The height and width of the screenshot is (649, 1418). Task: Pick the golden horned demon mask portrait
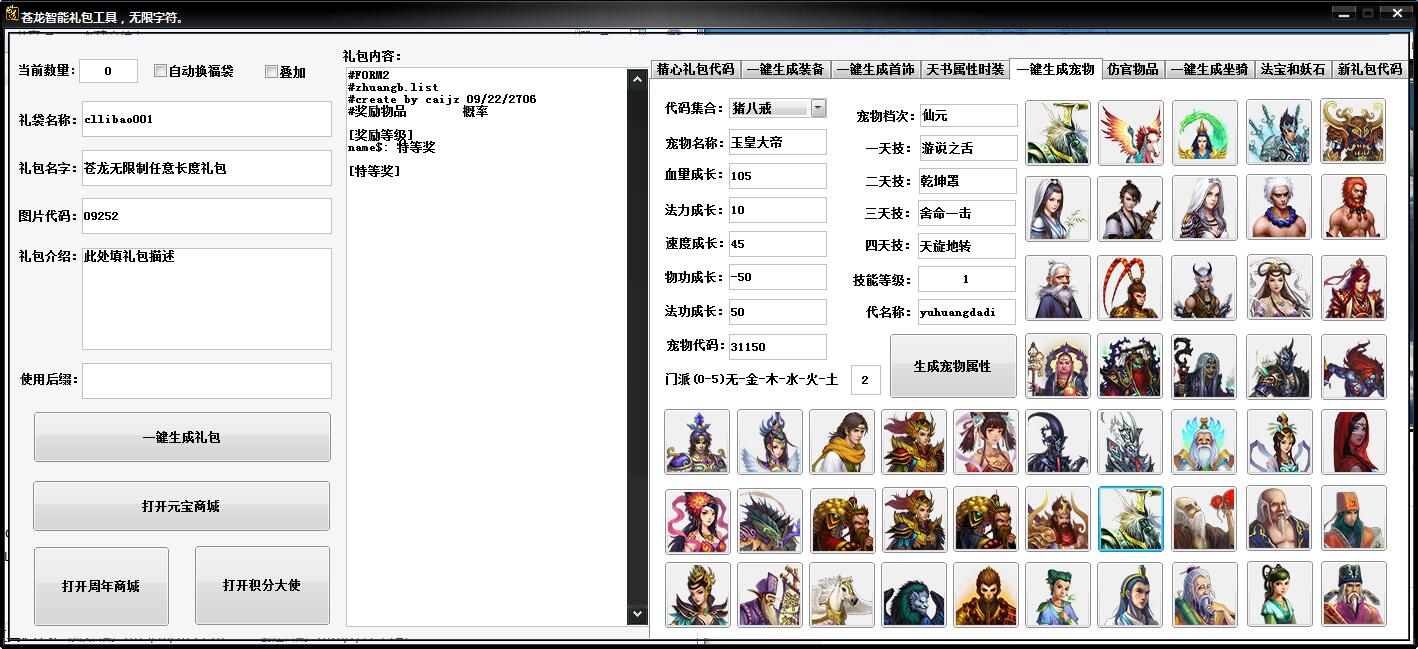(1353, 132)
